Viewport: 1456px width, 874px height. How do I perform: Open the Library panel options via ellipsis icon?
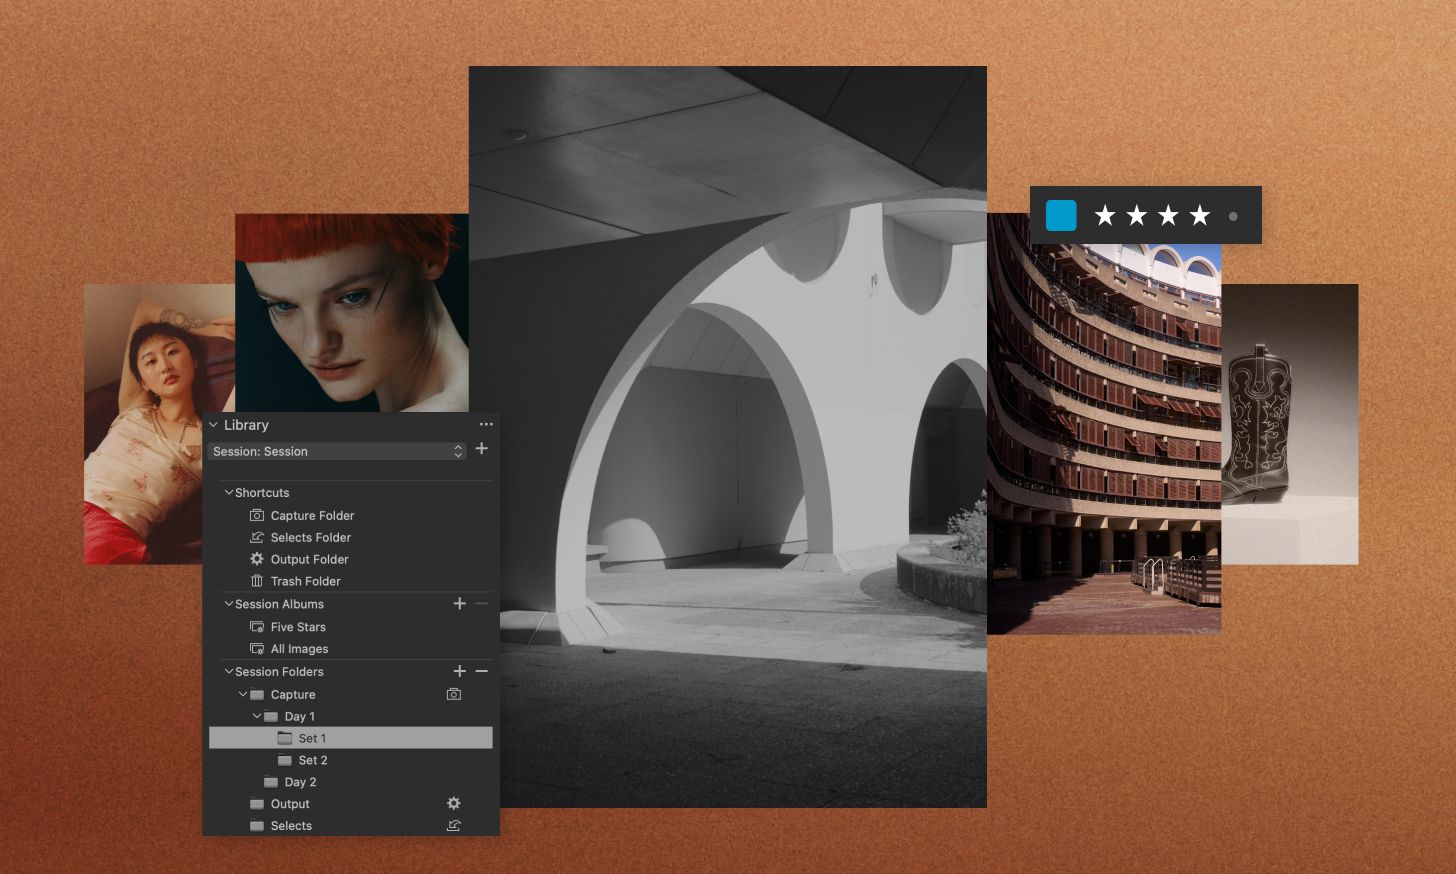coord(487,423)
